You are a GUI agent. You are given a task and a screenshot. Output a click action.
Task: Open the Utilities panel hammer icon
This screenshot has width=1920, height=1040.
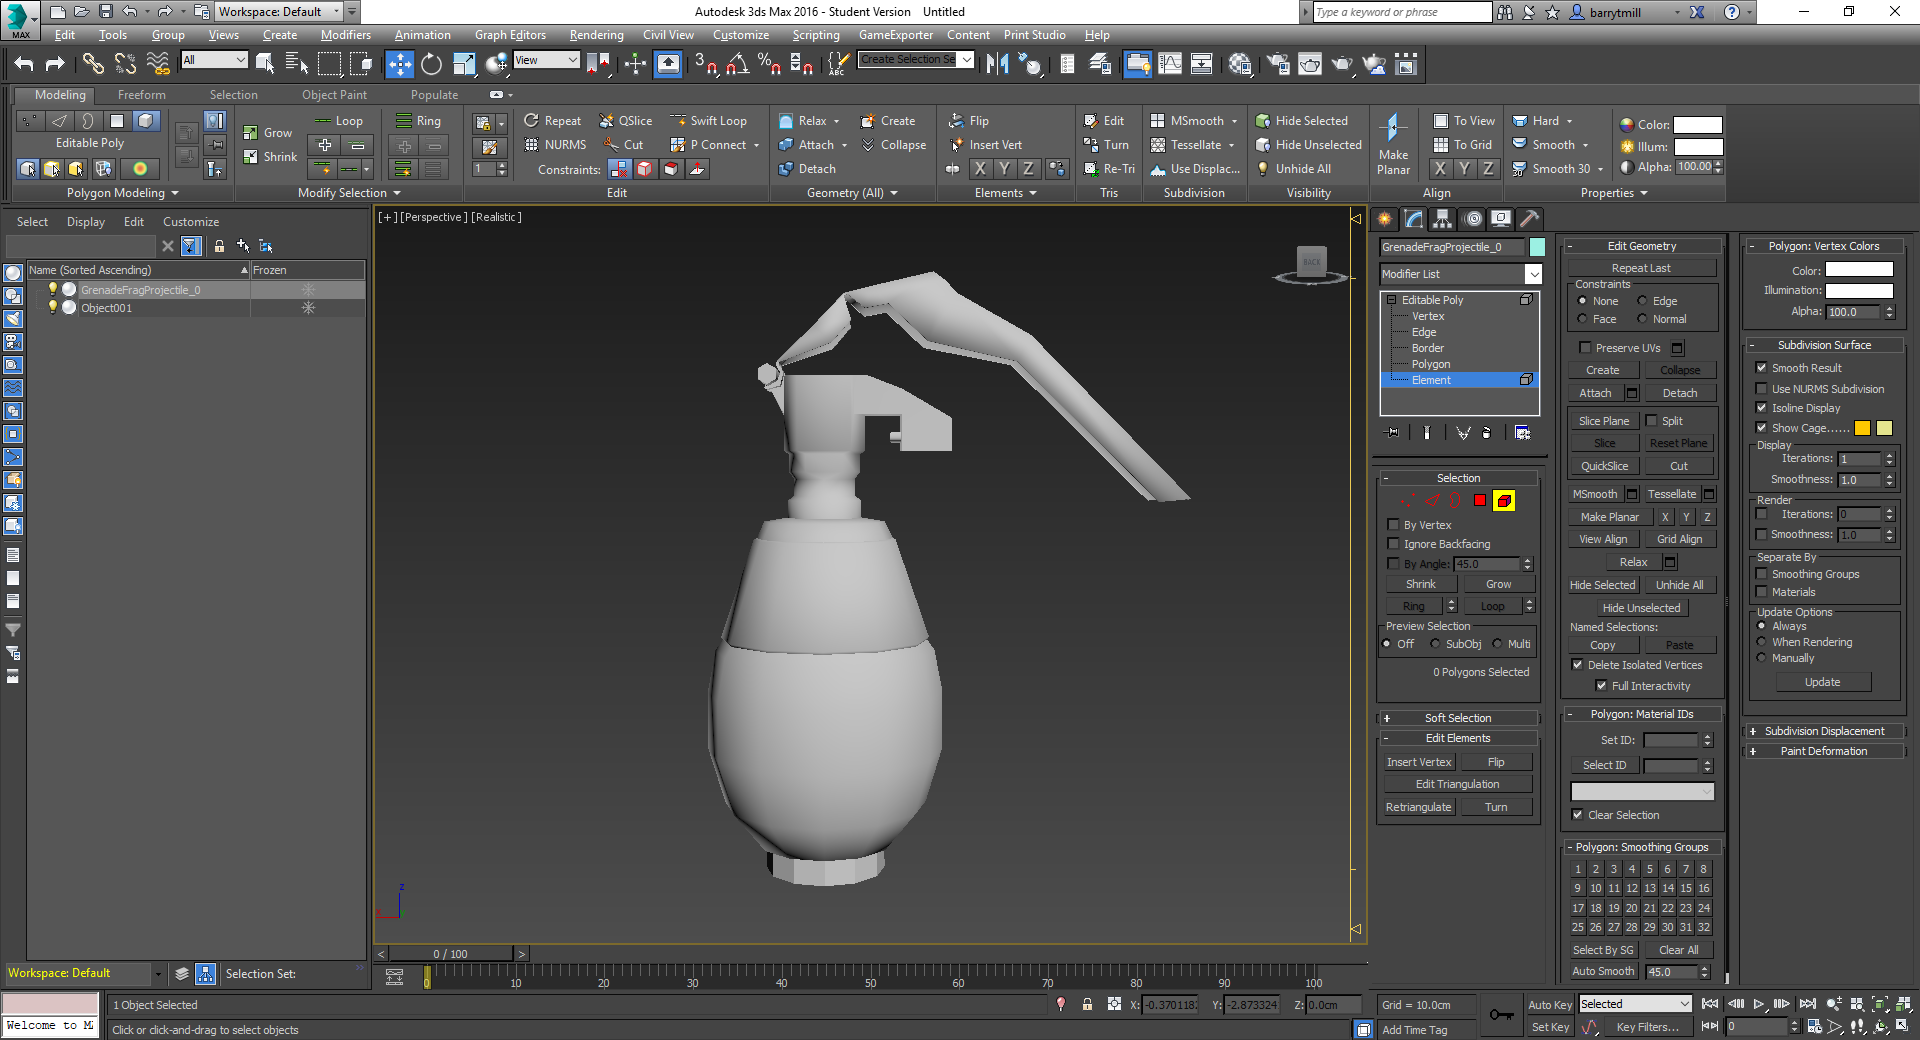[1529, 219]
